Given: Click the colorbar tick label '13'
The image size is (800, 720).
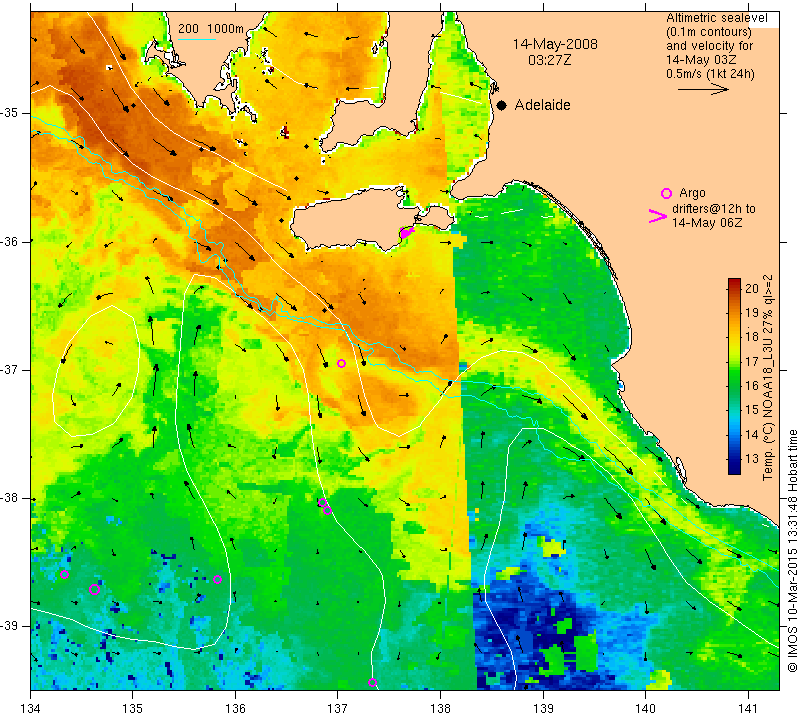Looking at the screenshot, I should click(752, 458).
